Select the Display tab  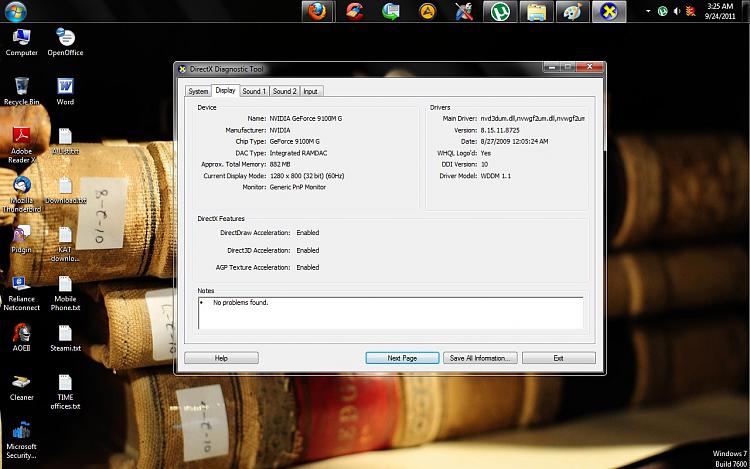225,90
